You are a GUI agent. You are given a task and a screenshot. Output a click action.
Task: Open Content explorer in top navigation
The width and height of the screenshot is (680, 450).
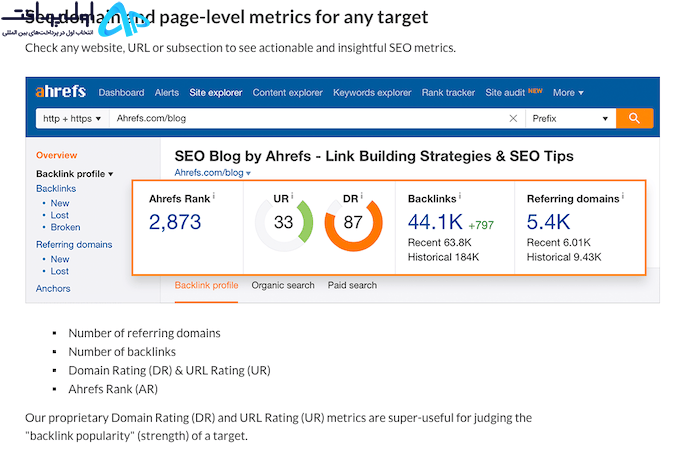[x=288, y=92]
